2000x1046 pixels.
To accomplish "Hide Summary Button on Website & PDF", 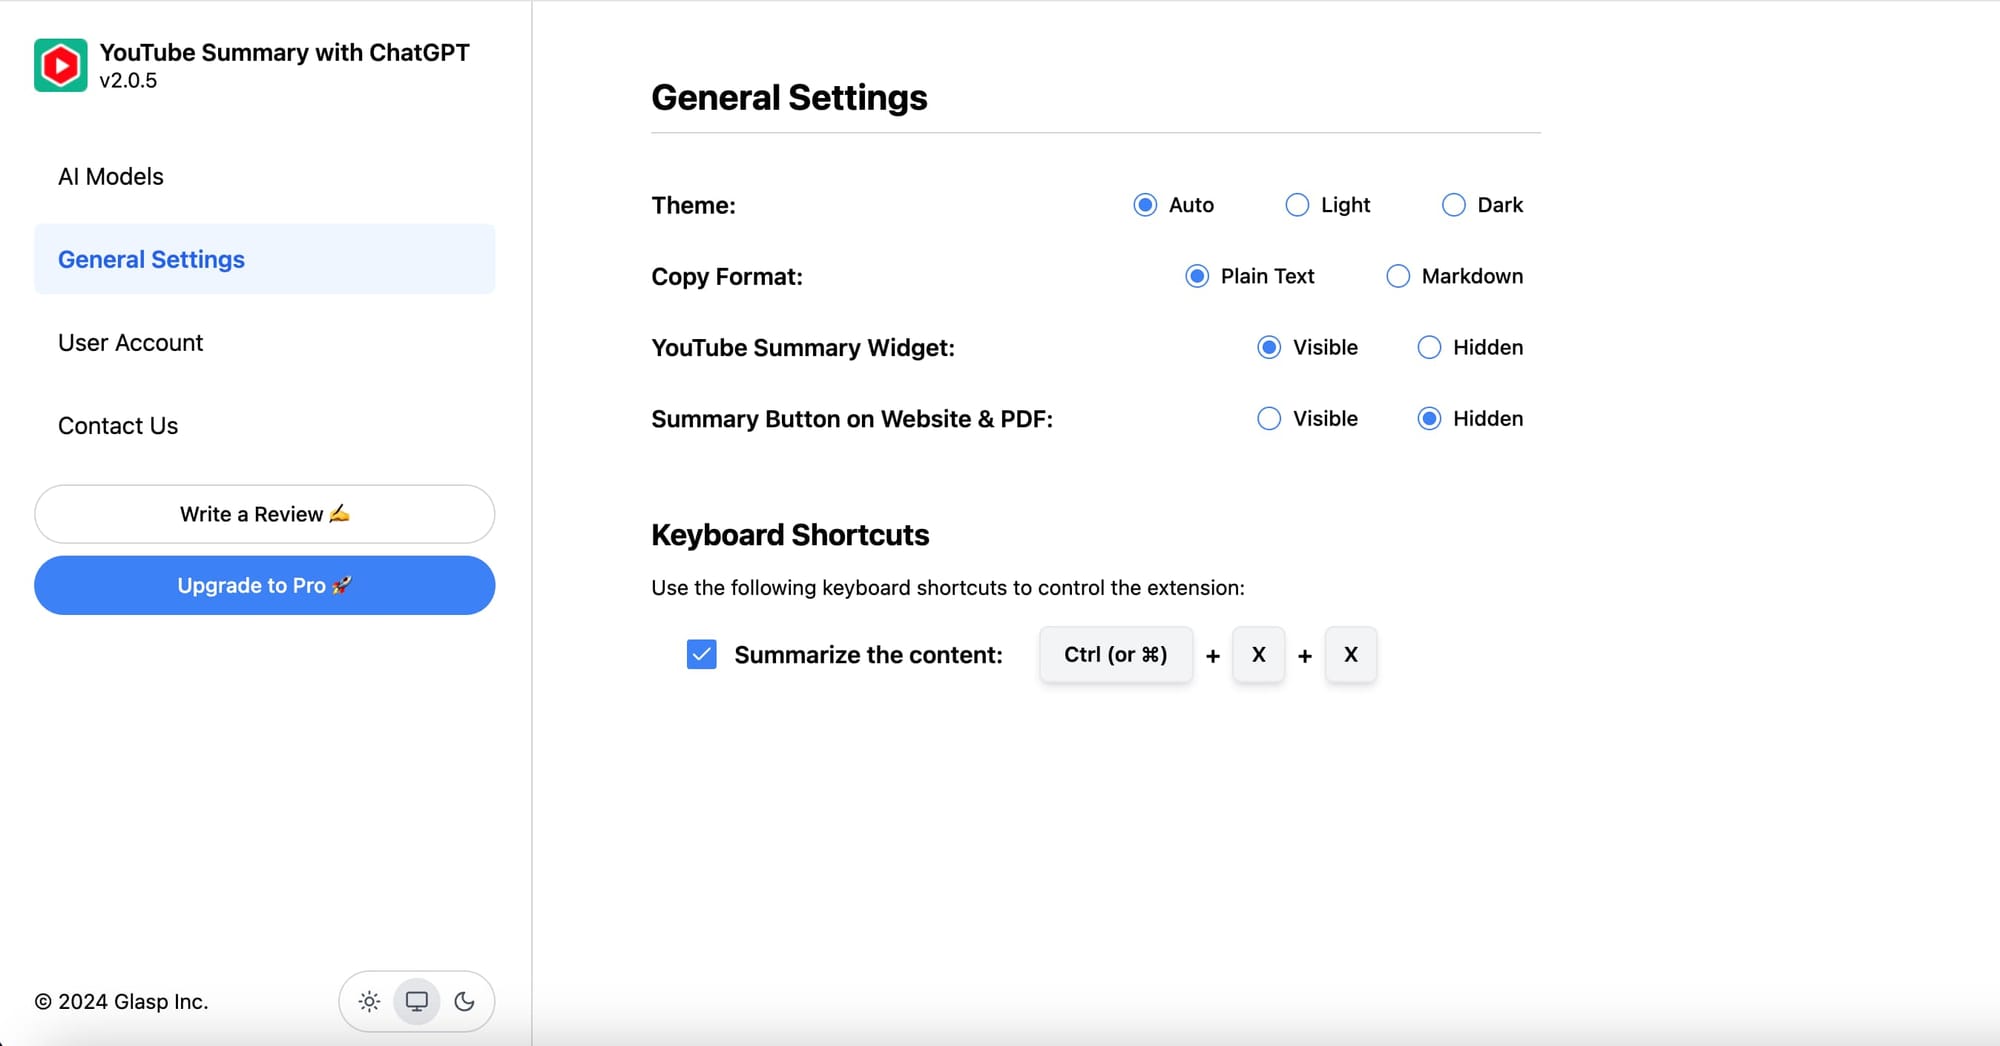I will click(1430, 418).
